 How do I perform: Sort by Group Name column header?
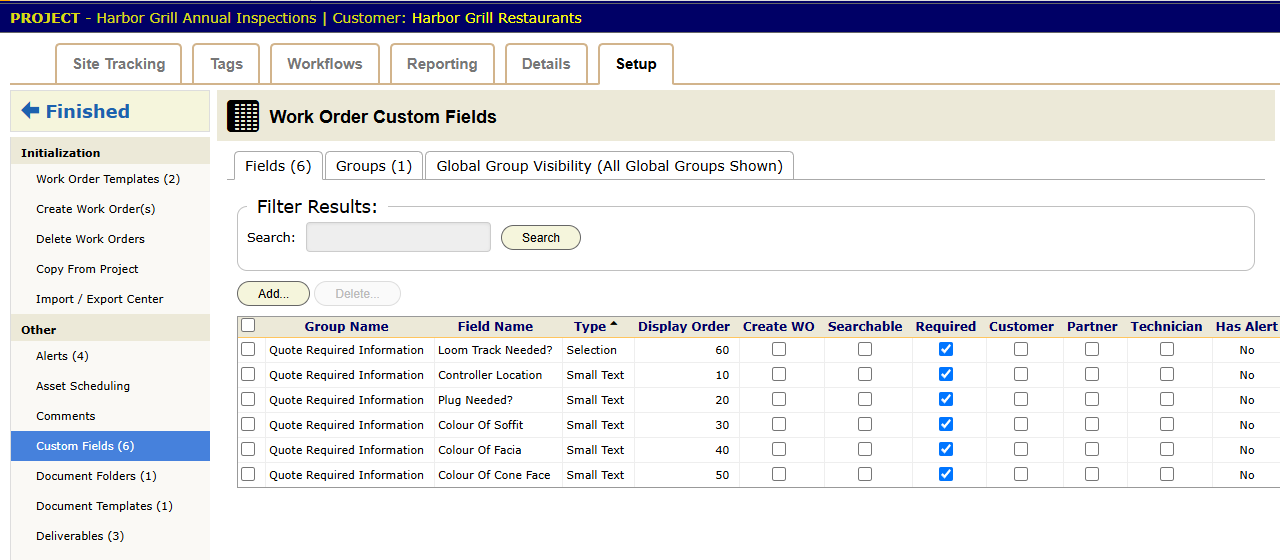(x=347, y=326)
